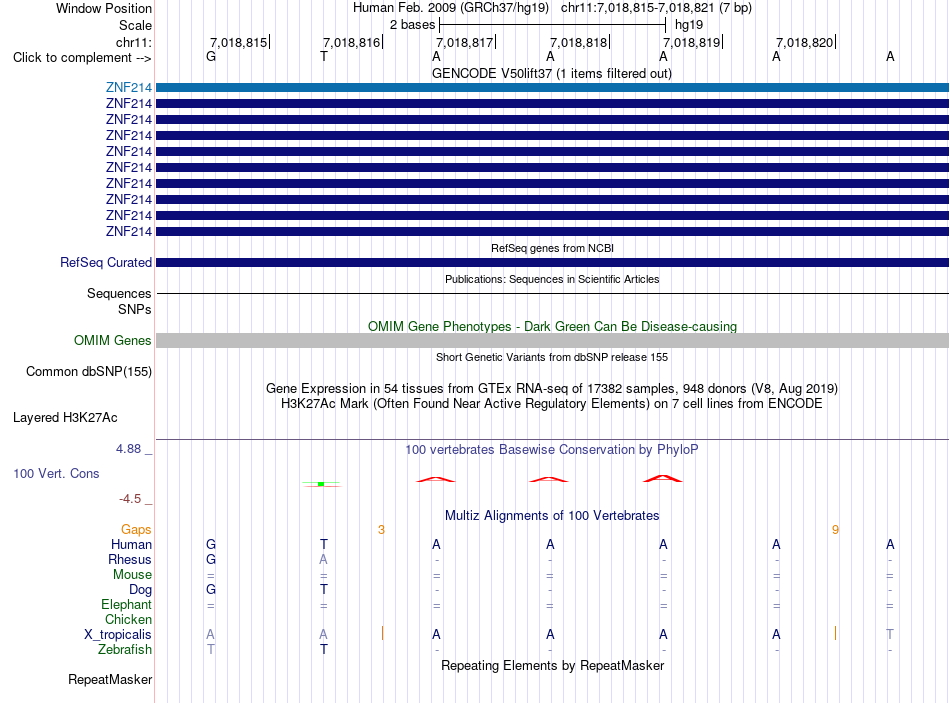Open the OMIM Genes track label

[x=112, y=341]
